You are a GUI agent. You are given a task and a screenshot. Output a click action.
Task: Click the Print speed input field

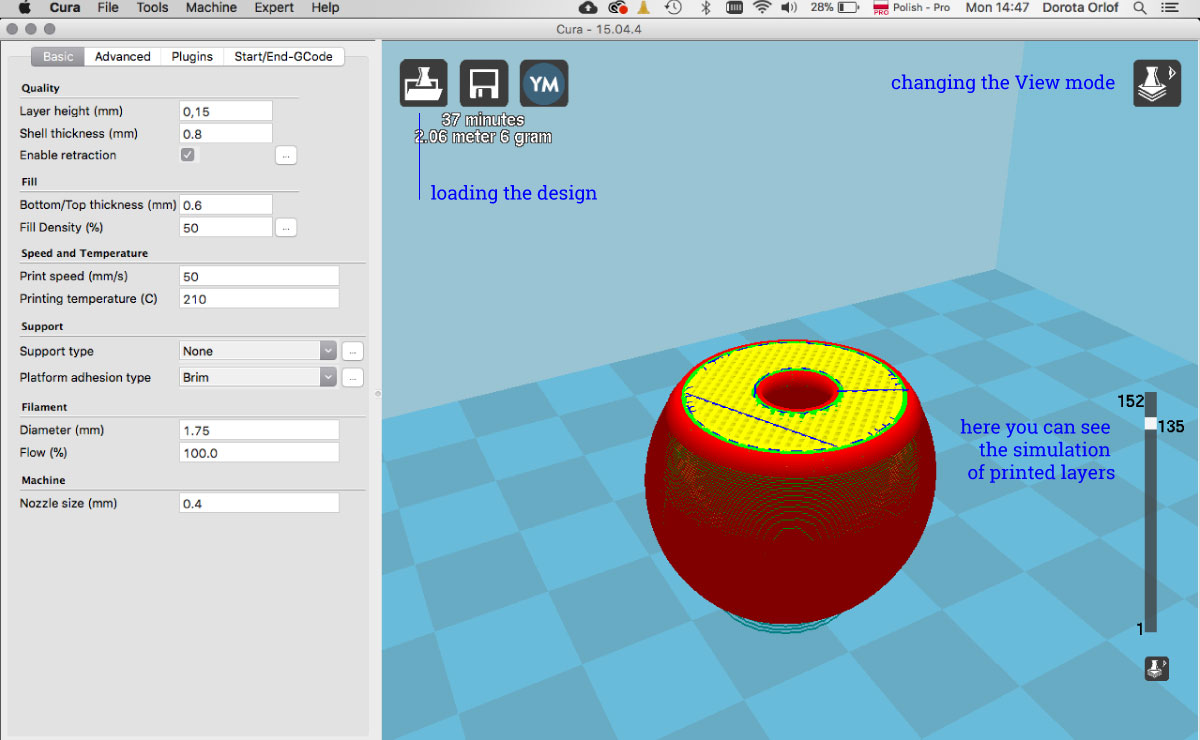click(259, 276)
